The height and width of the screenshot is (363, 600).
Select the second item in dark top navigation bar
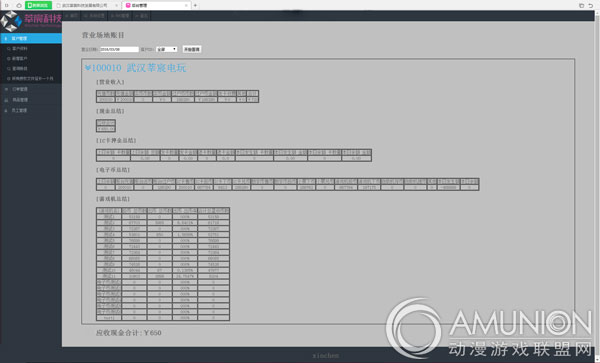pyautogui.click(x=94, y=16)
